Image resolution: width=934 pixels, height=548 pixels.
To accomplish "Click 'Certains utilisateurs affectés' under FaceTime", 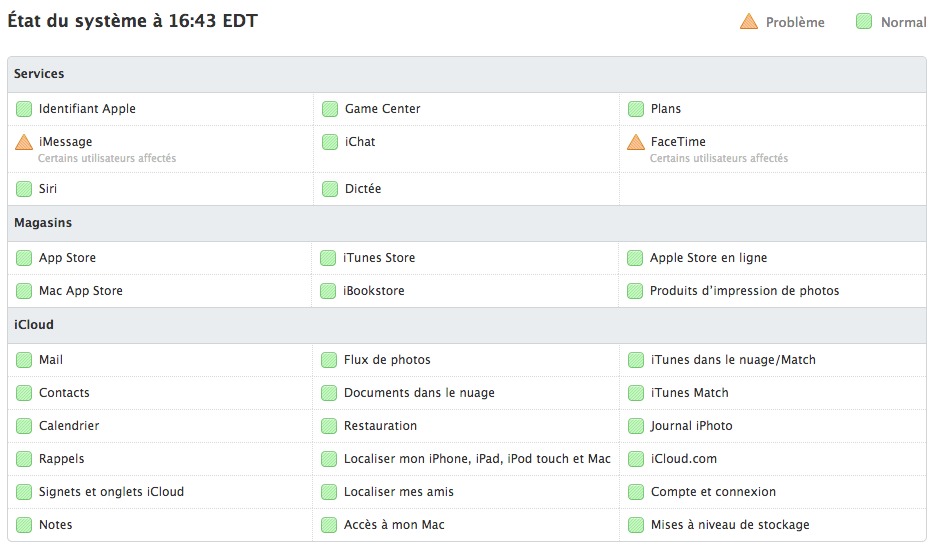I will point(719,158).
